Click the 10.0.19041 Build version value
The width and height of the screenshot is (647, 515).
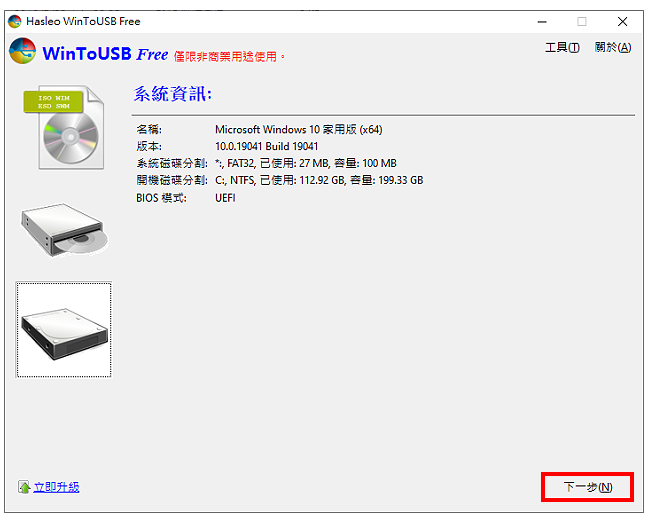pos(267,146)
